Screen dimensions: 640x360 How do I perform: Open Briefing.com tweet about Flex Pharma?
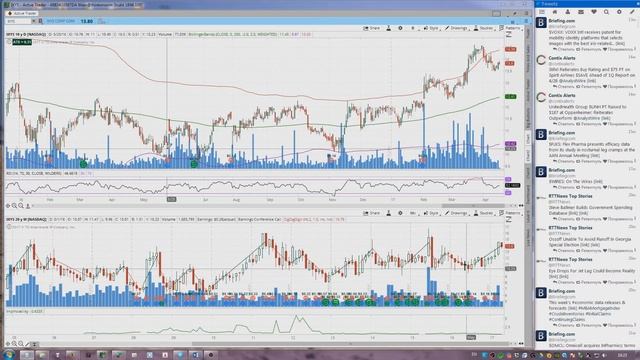coord(587,147)
